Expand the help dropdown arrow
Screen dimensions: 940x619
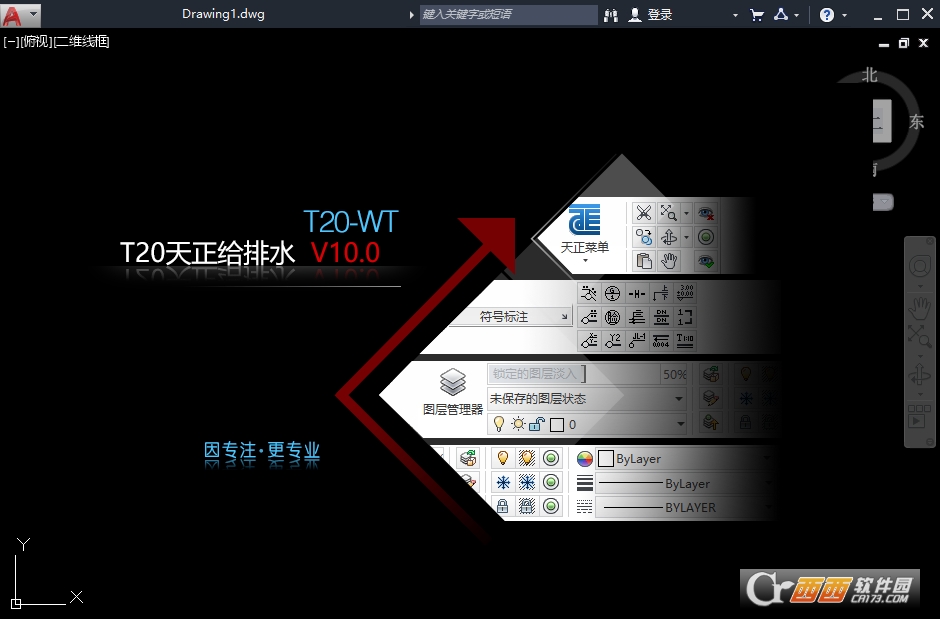pyautogui.click(x=844, y=16)
